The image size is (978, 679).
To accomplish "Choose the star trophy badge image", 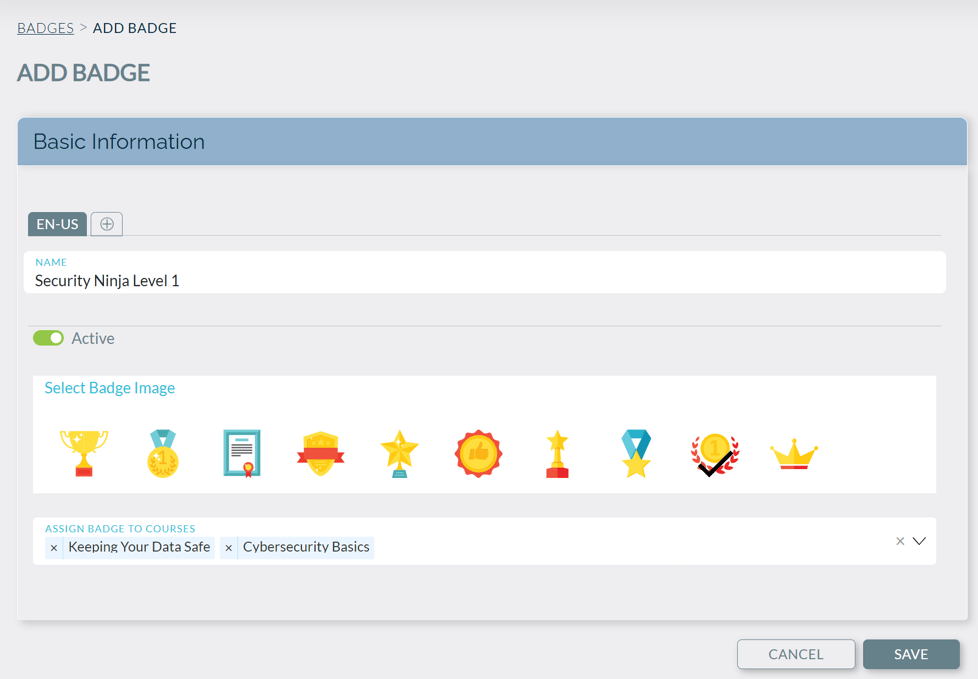I will coord(557,452).
